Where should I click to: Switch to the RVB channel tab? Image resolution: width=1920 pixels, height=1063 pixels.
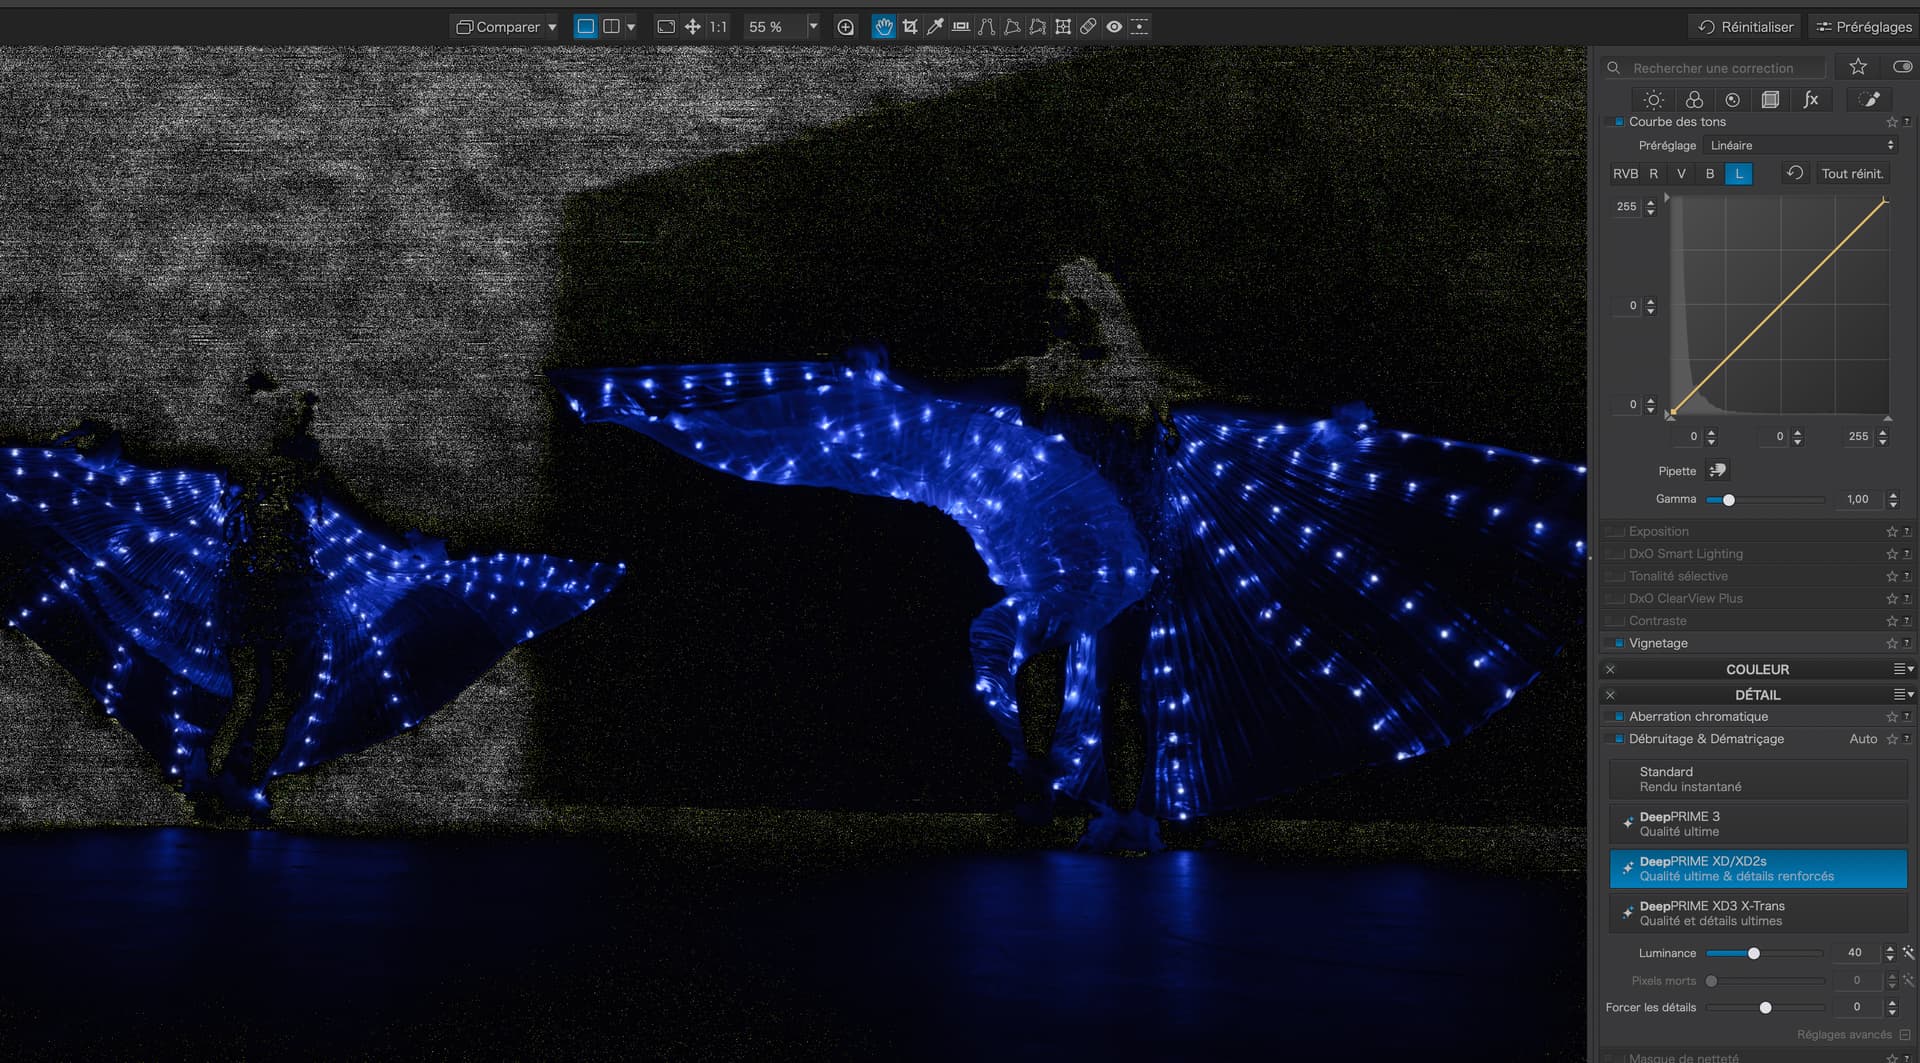coord(1625,174)
